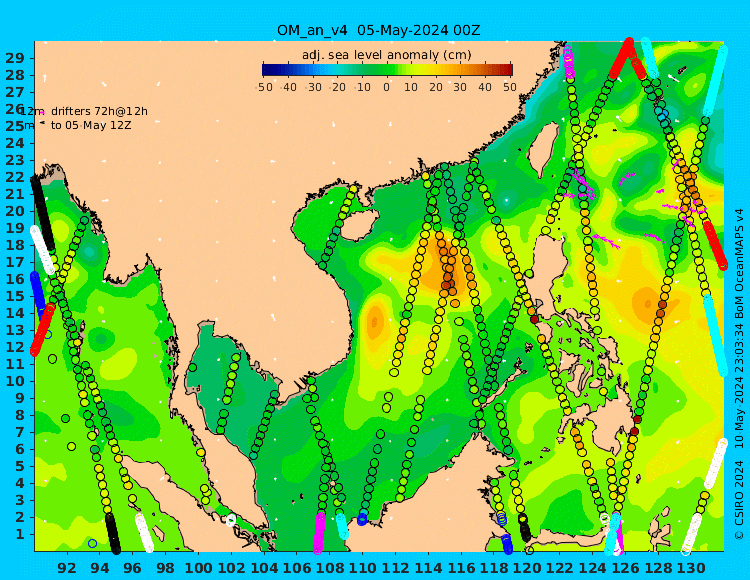Viewport: 750px width, 580px height.
Task: Select the "-20" colorbar tick label
Action: click(x=339, y=88)
